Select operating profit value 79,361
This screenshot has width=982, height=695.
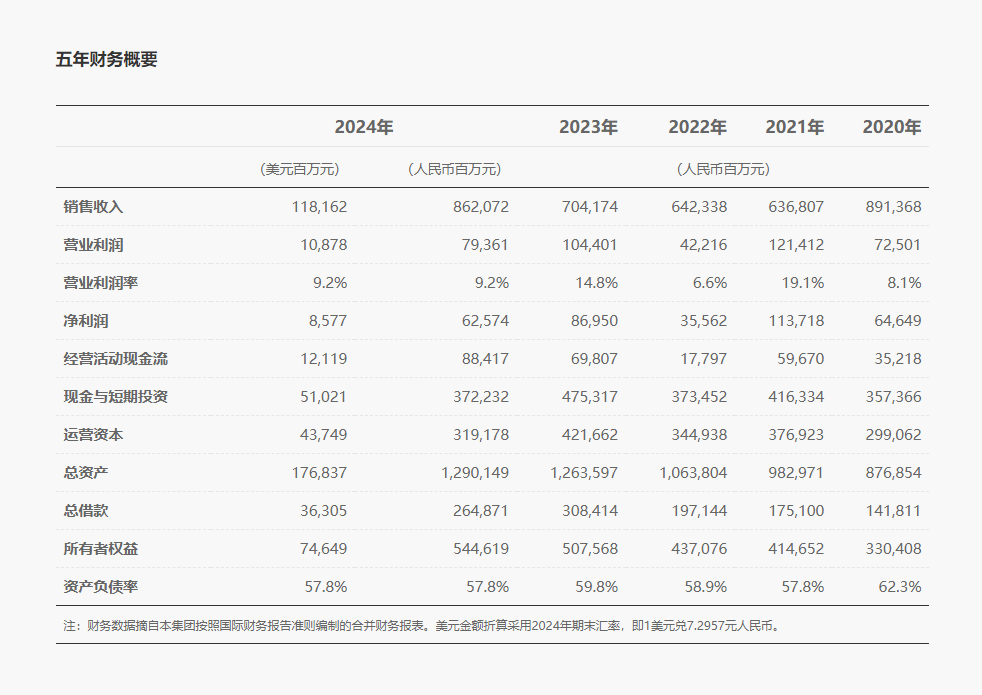[485, 245]
